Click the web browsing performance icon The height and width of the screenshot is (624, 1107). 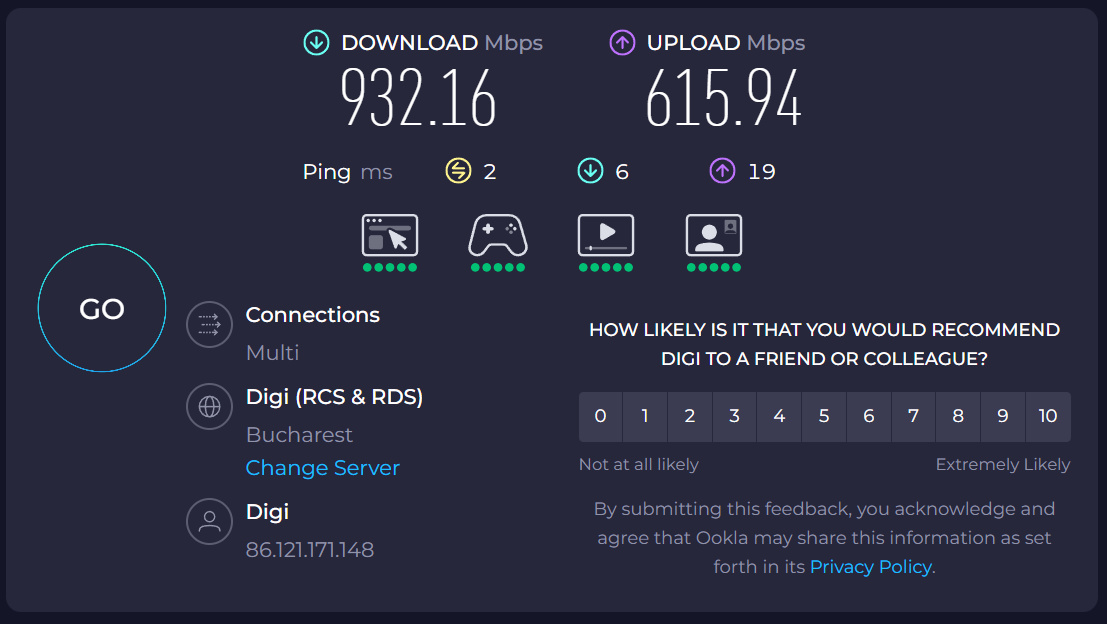point(390,236)
